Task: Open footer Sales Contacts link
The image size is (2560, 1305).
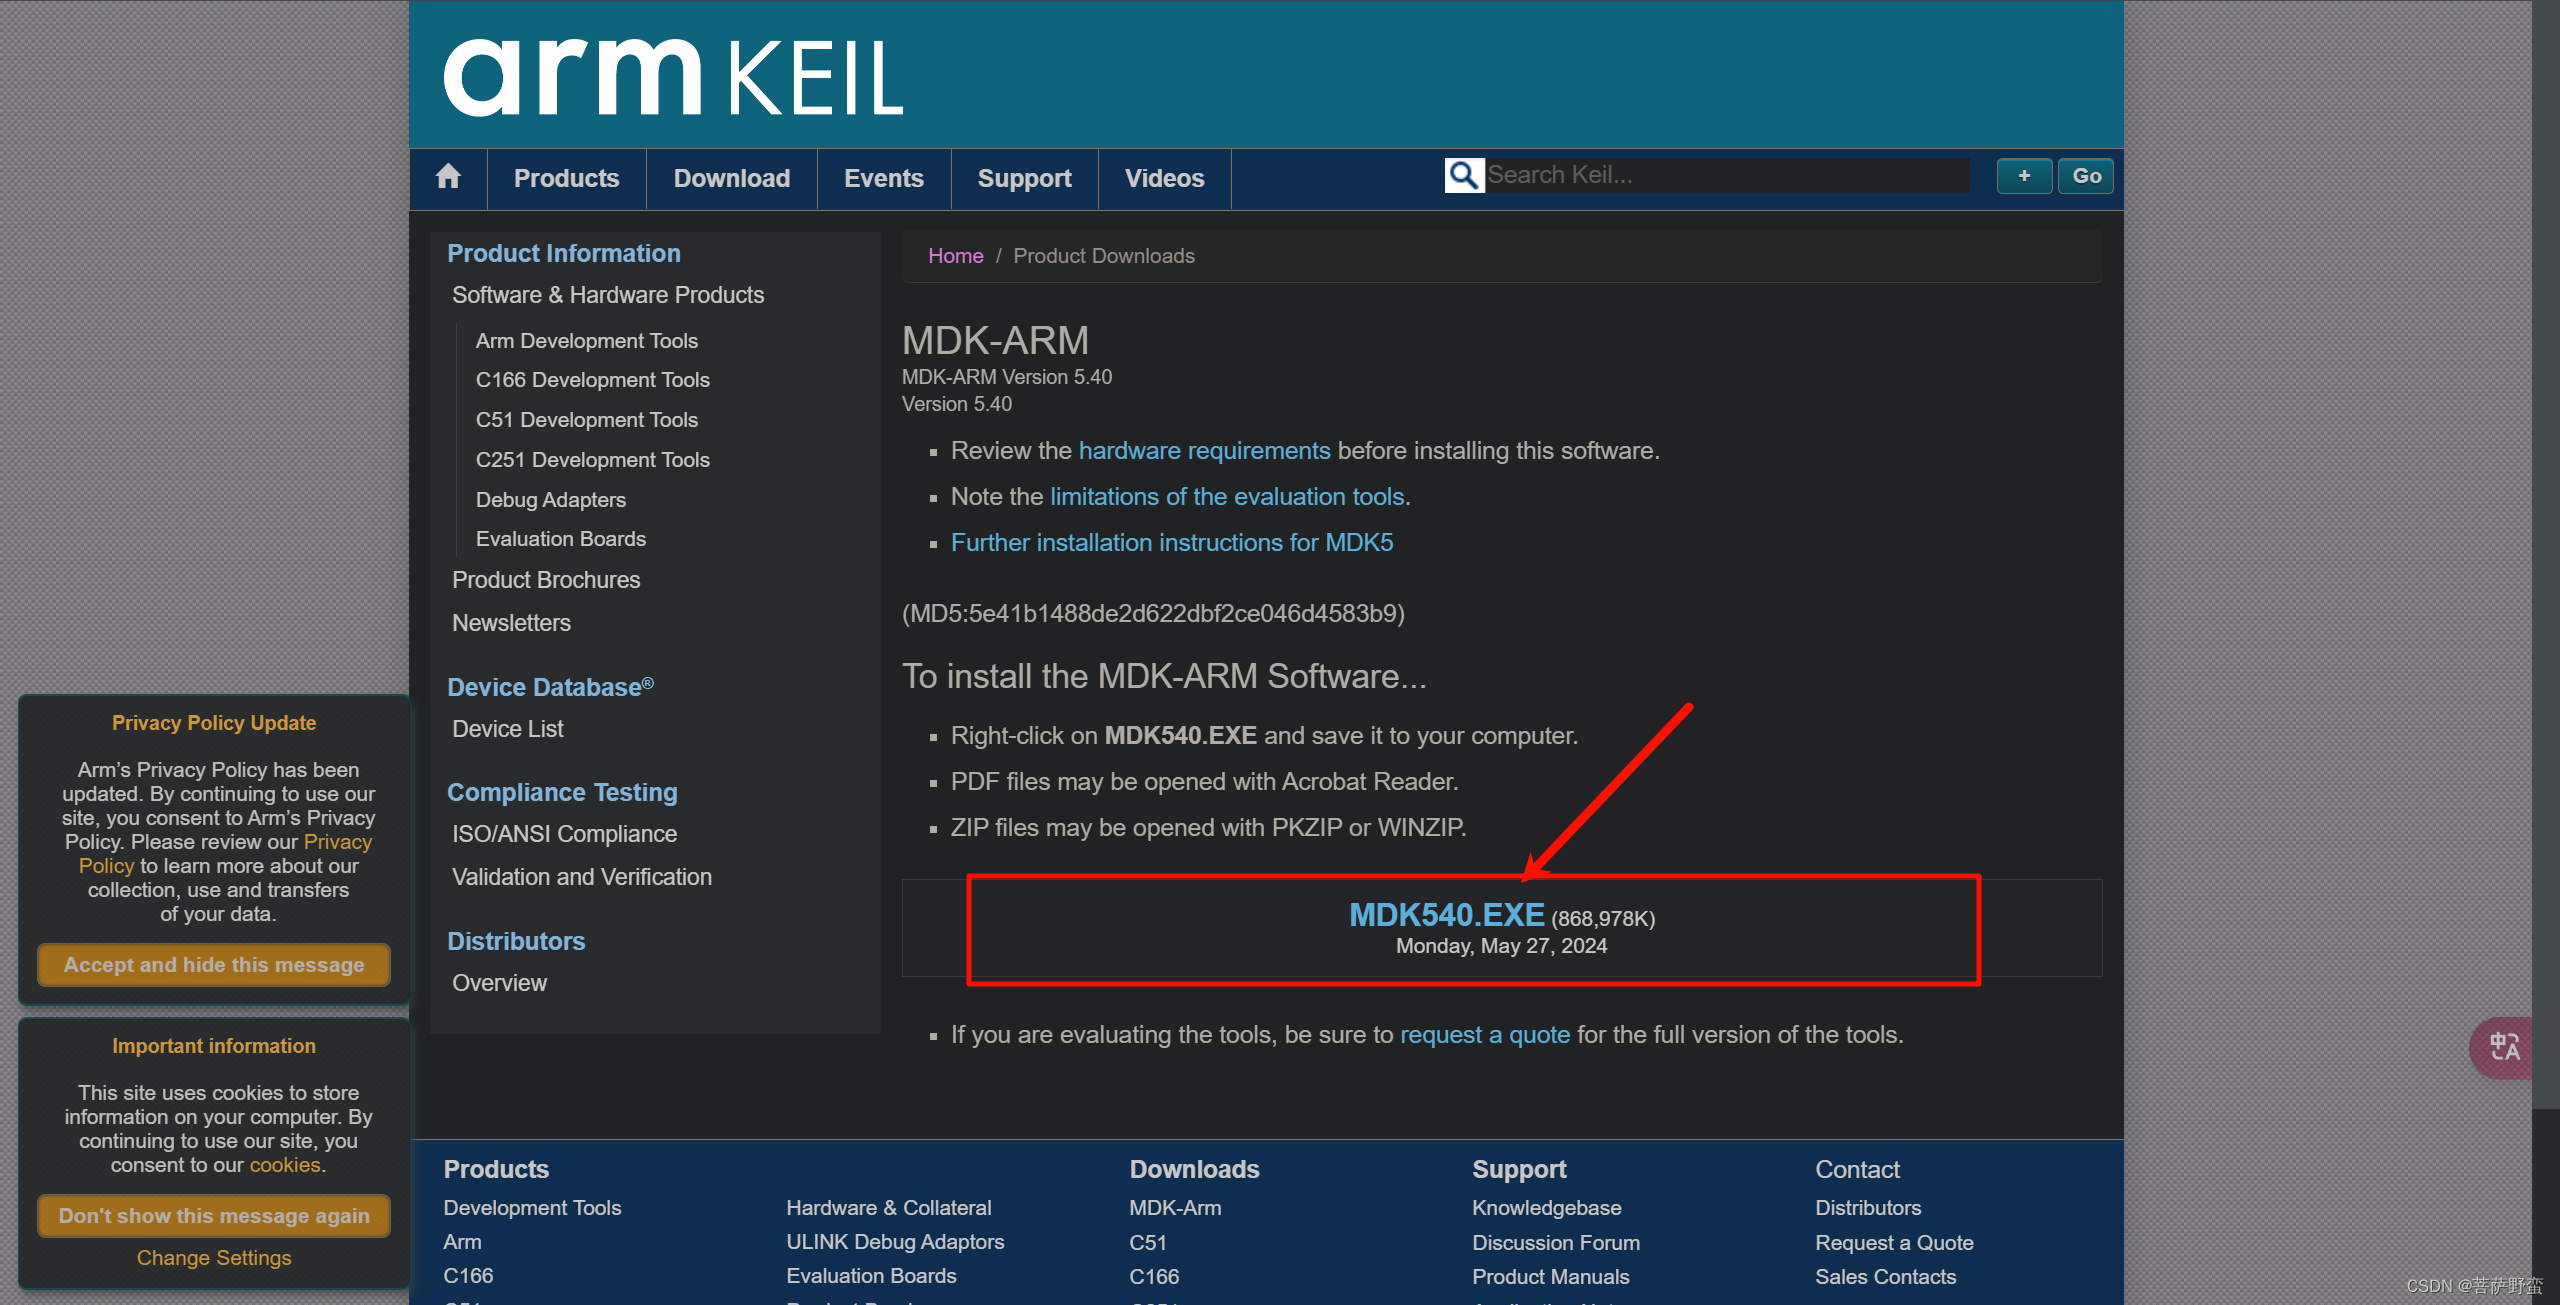Action: pyautogui.click(x=1885, y=1277)
